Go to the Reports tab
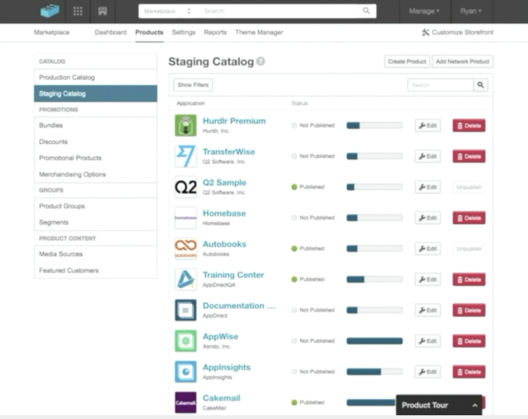Image resolution: width=528 pixels, height=419 pixels. click(x=215, y=32)
